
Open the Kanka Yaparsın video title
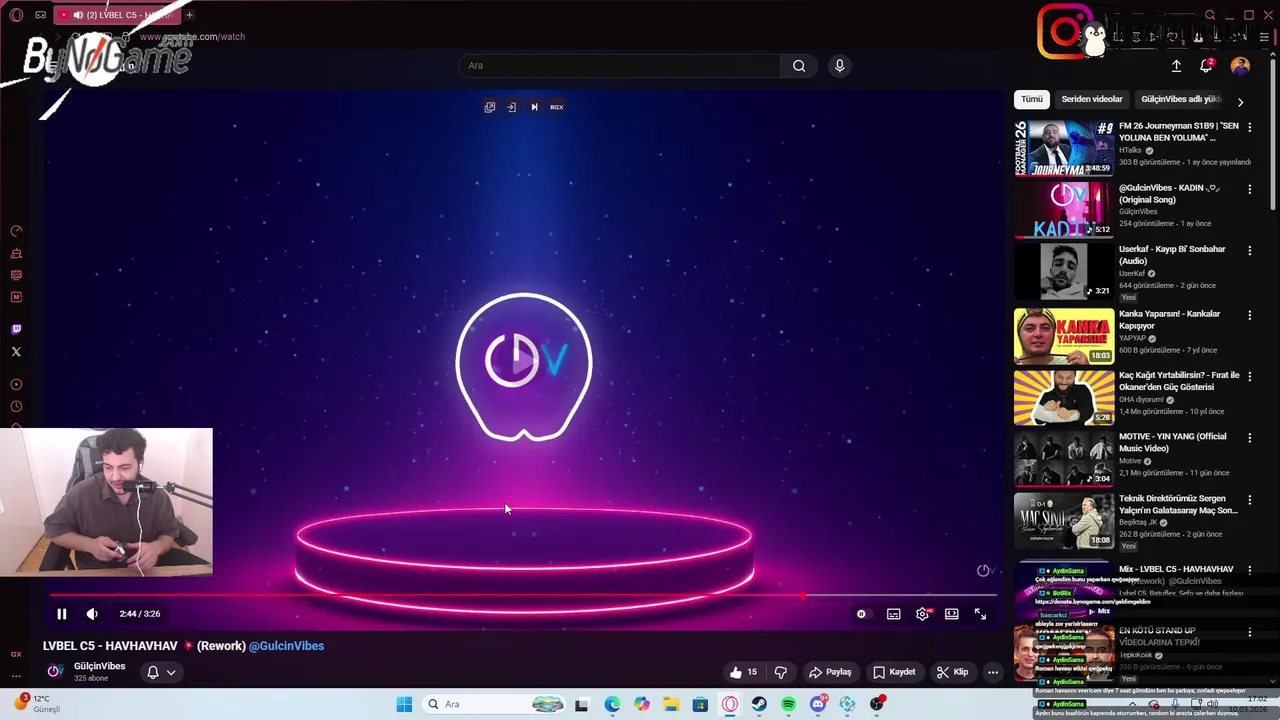pos(1169,320)
